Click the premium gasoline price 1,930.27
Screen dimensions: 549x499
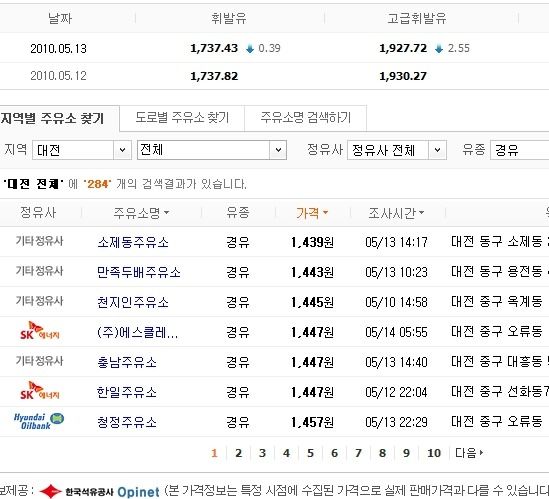pos(403,76)
